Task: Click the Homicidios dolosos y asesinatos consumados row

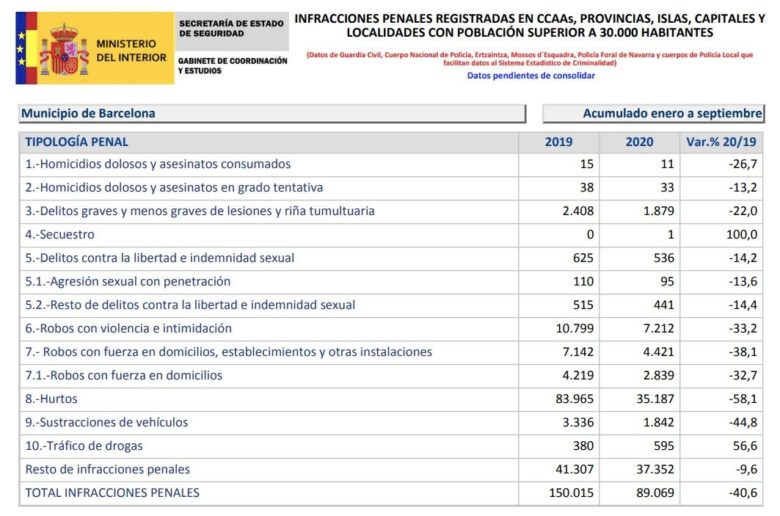Action: coord(390,164)
